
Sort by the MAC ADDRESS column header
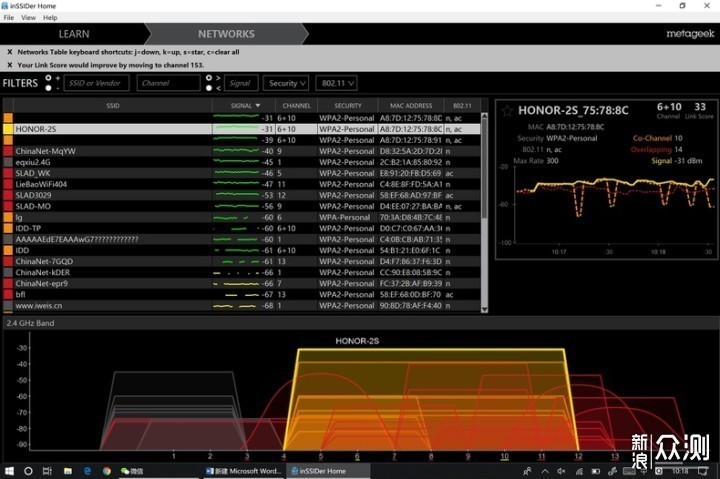point(411,106)
